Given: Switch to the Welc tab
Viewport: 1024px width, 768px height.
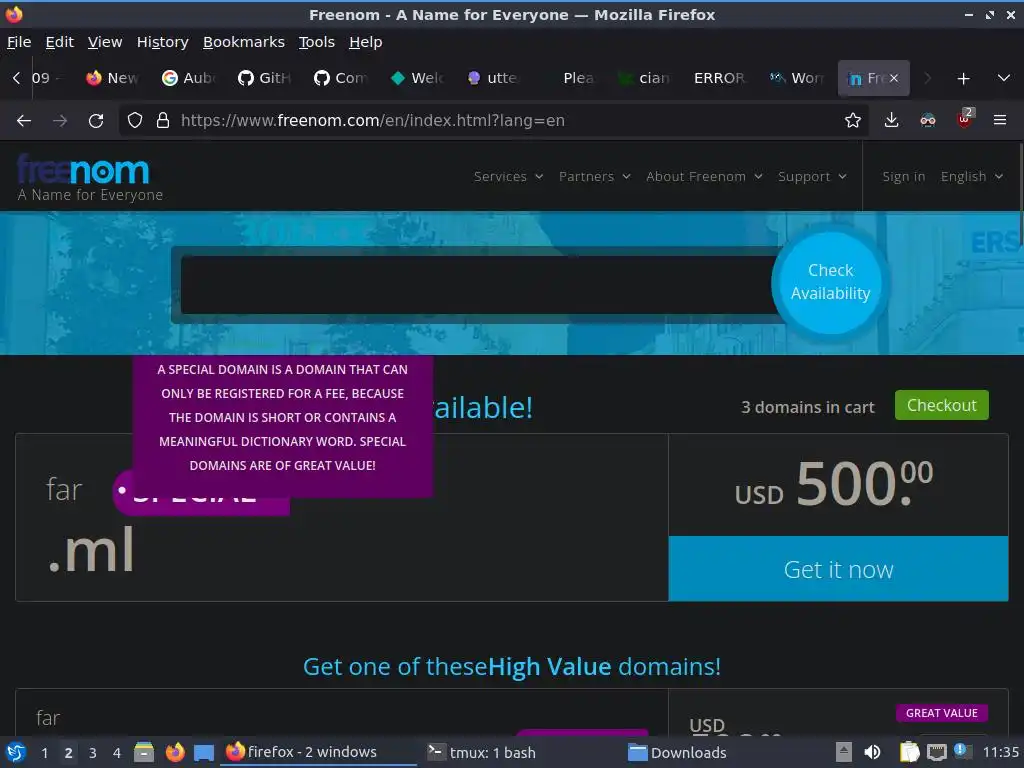Looking at the screenshot, I should click(417, 78).
